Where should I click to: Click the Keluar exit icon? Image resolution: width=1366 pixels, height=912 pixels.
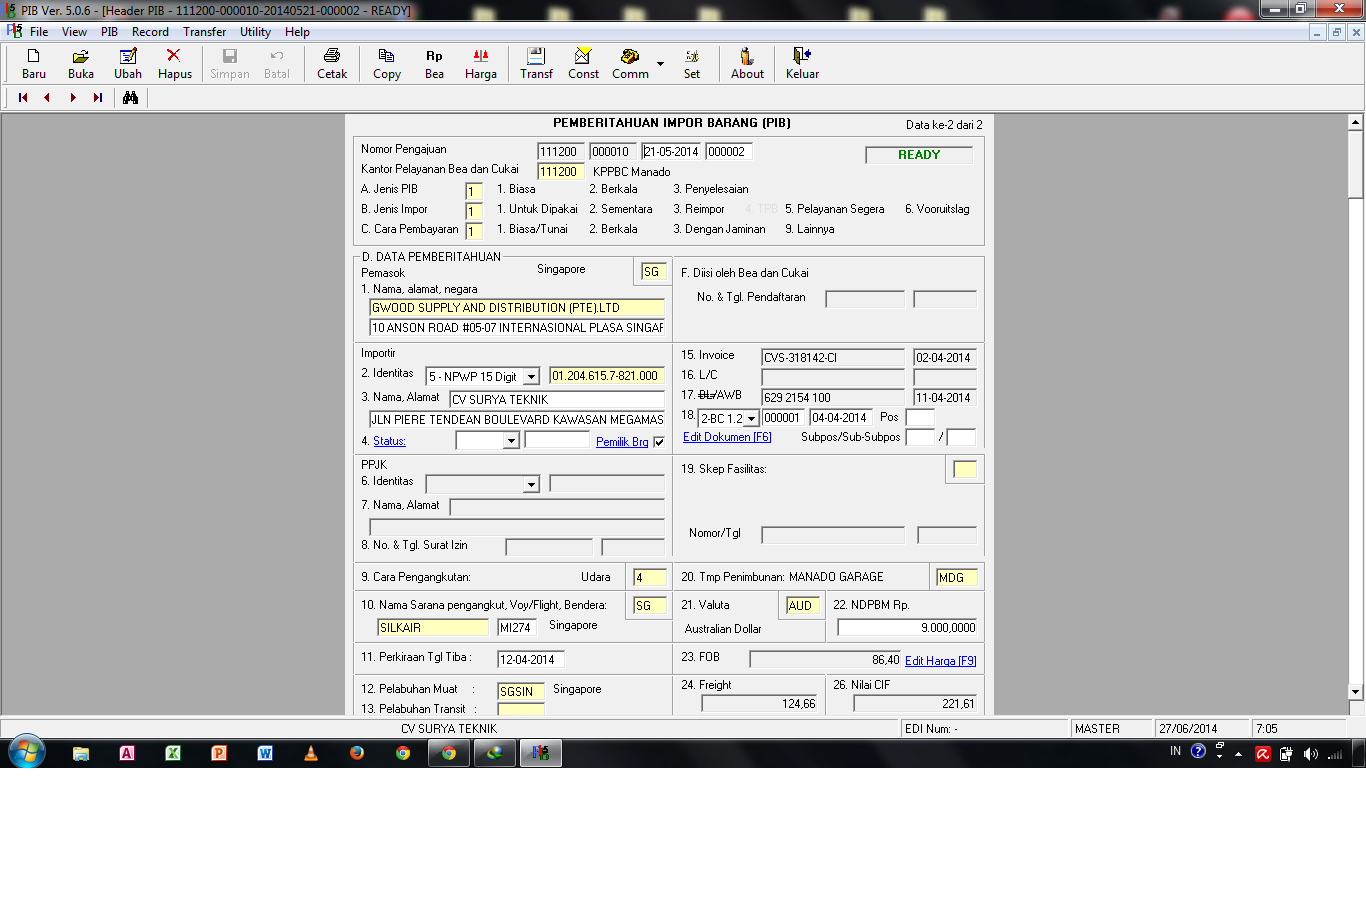[802, 56]
